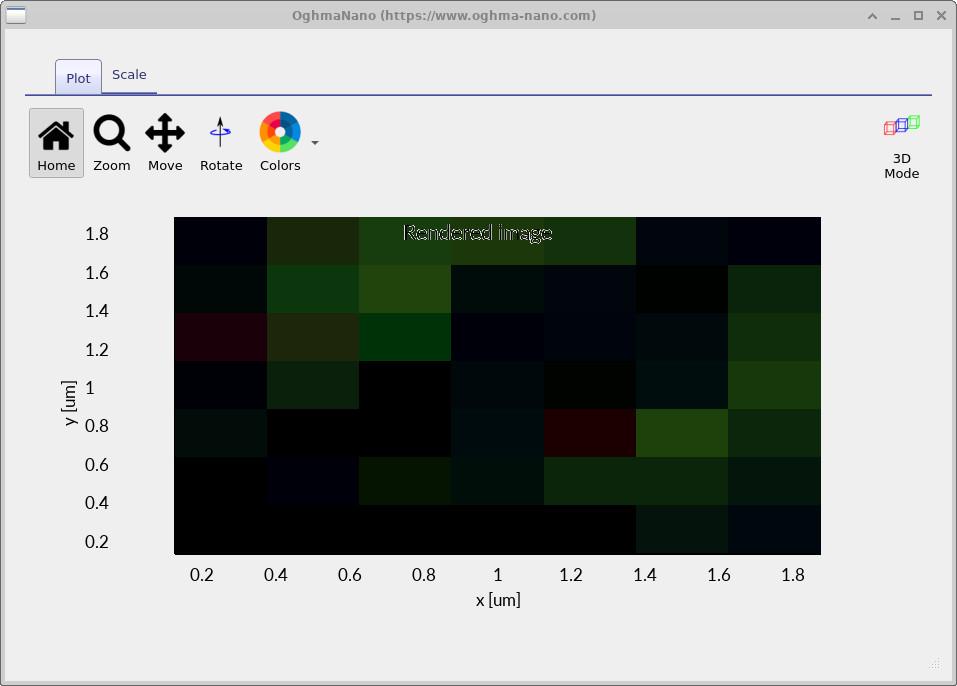Activate the Zoom tool
The image size is (957, 686).
[111, 141]
